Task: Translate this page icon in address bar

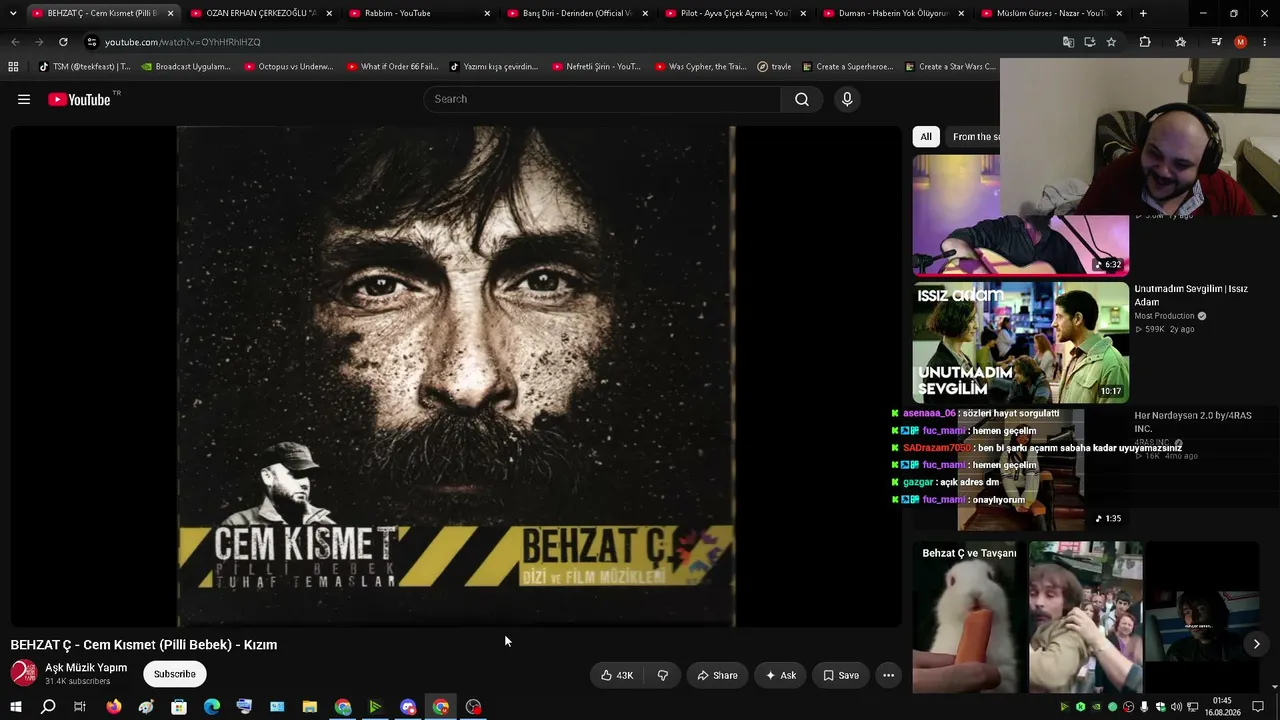Action: 1068,42
